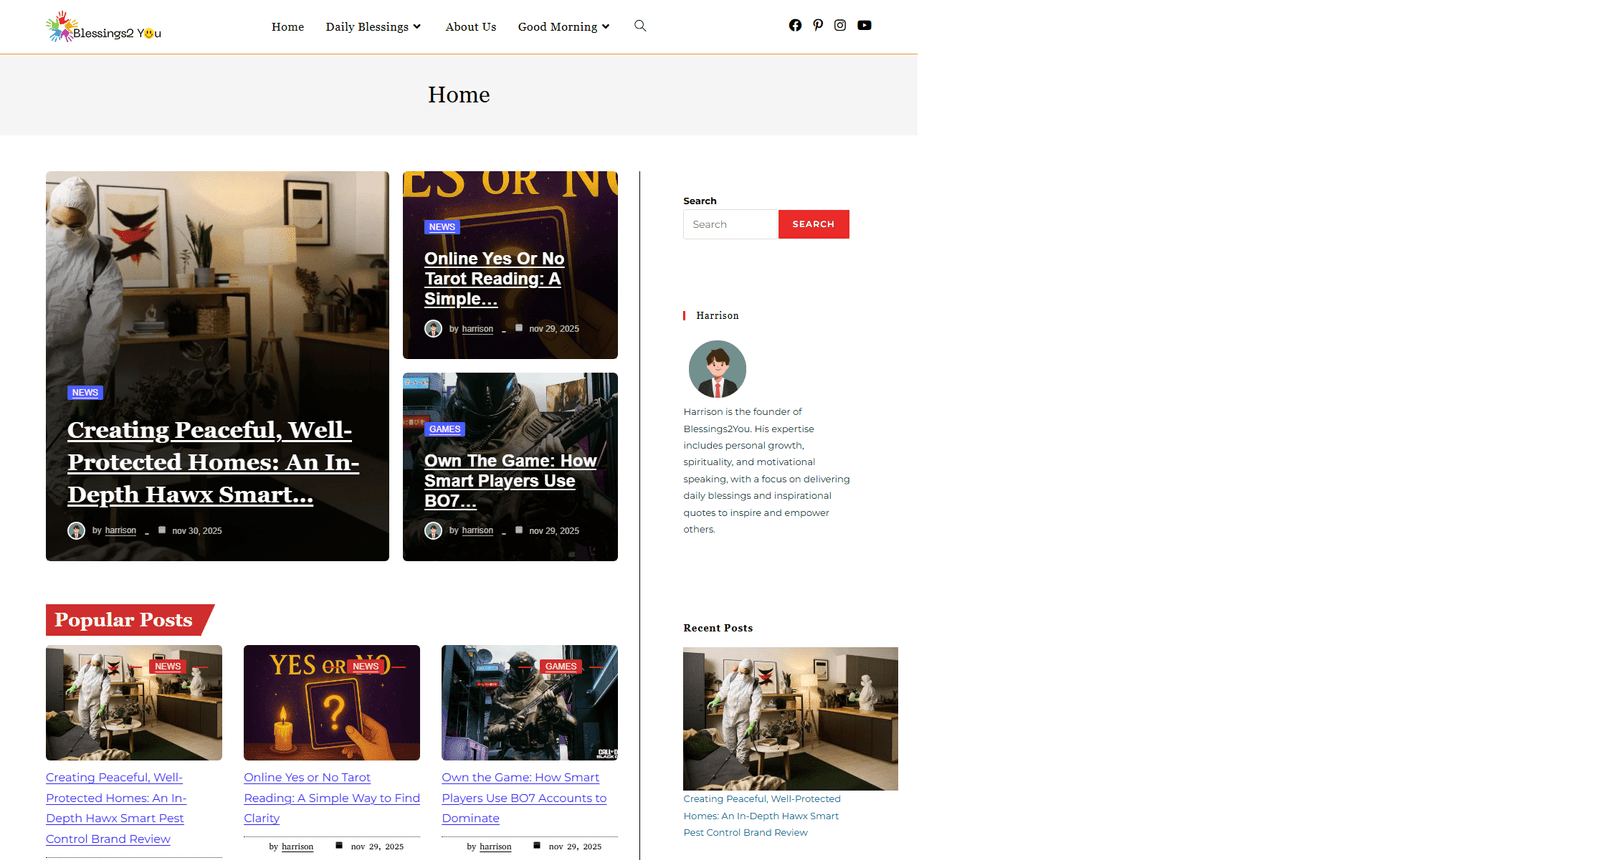Click the Yes or No tarot popular post thumbnail

(331, 703)
